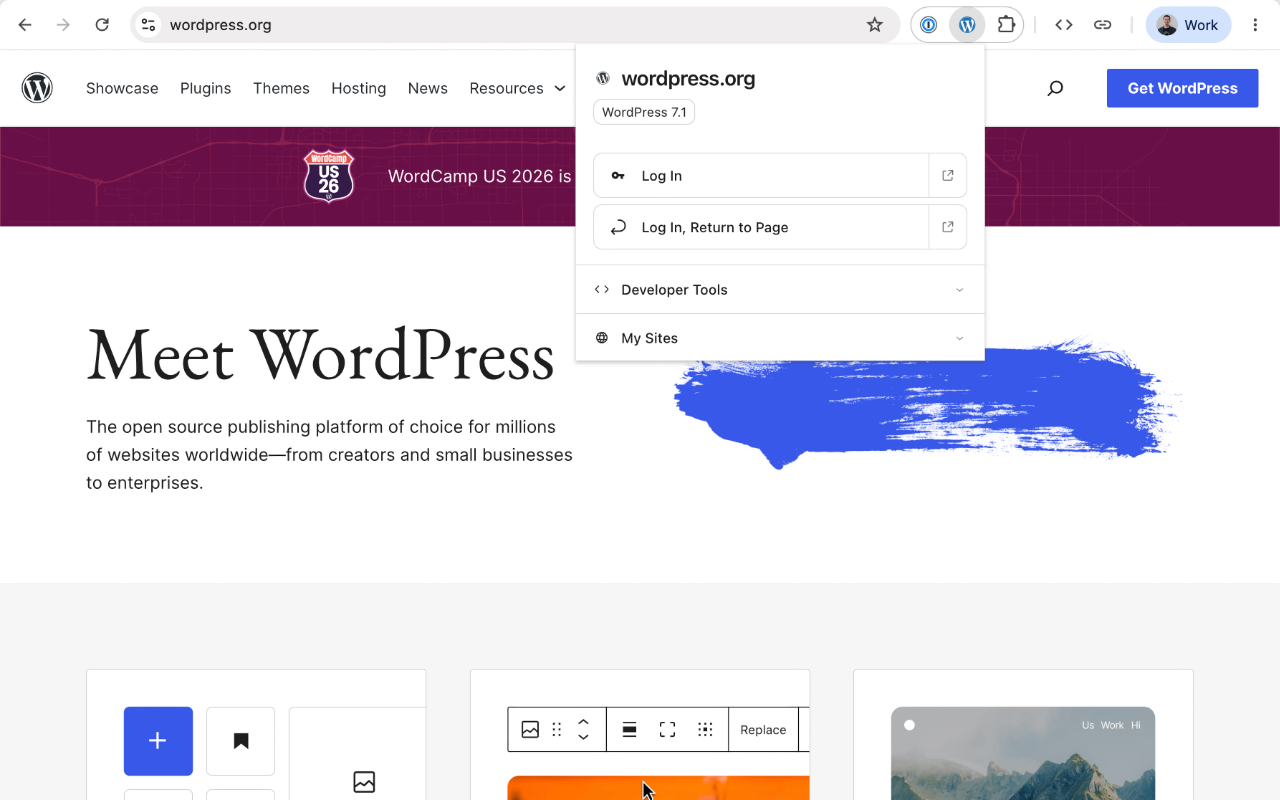Click the dotted grid toolbar icon
Viewport: 1280px width, 800px height.
click(705, 730)
